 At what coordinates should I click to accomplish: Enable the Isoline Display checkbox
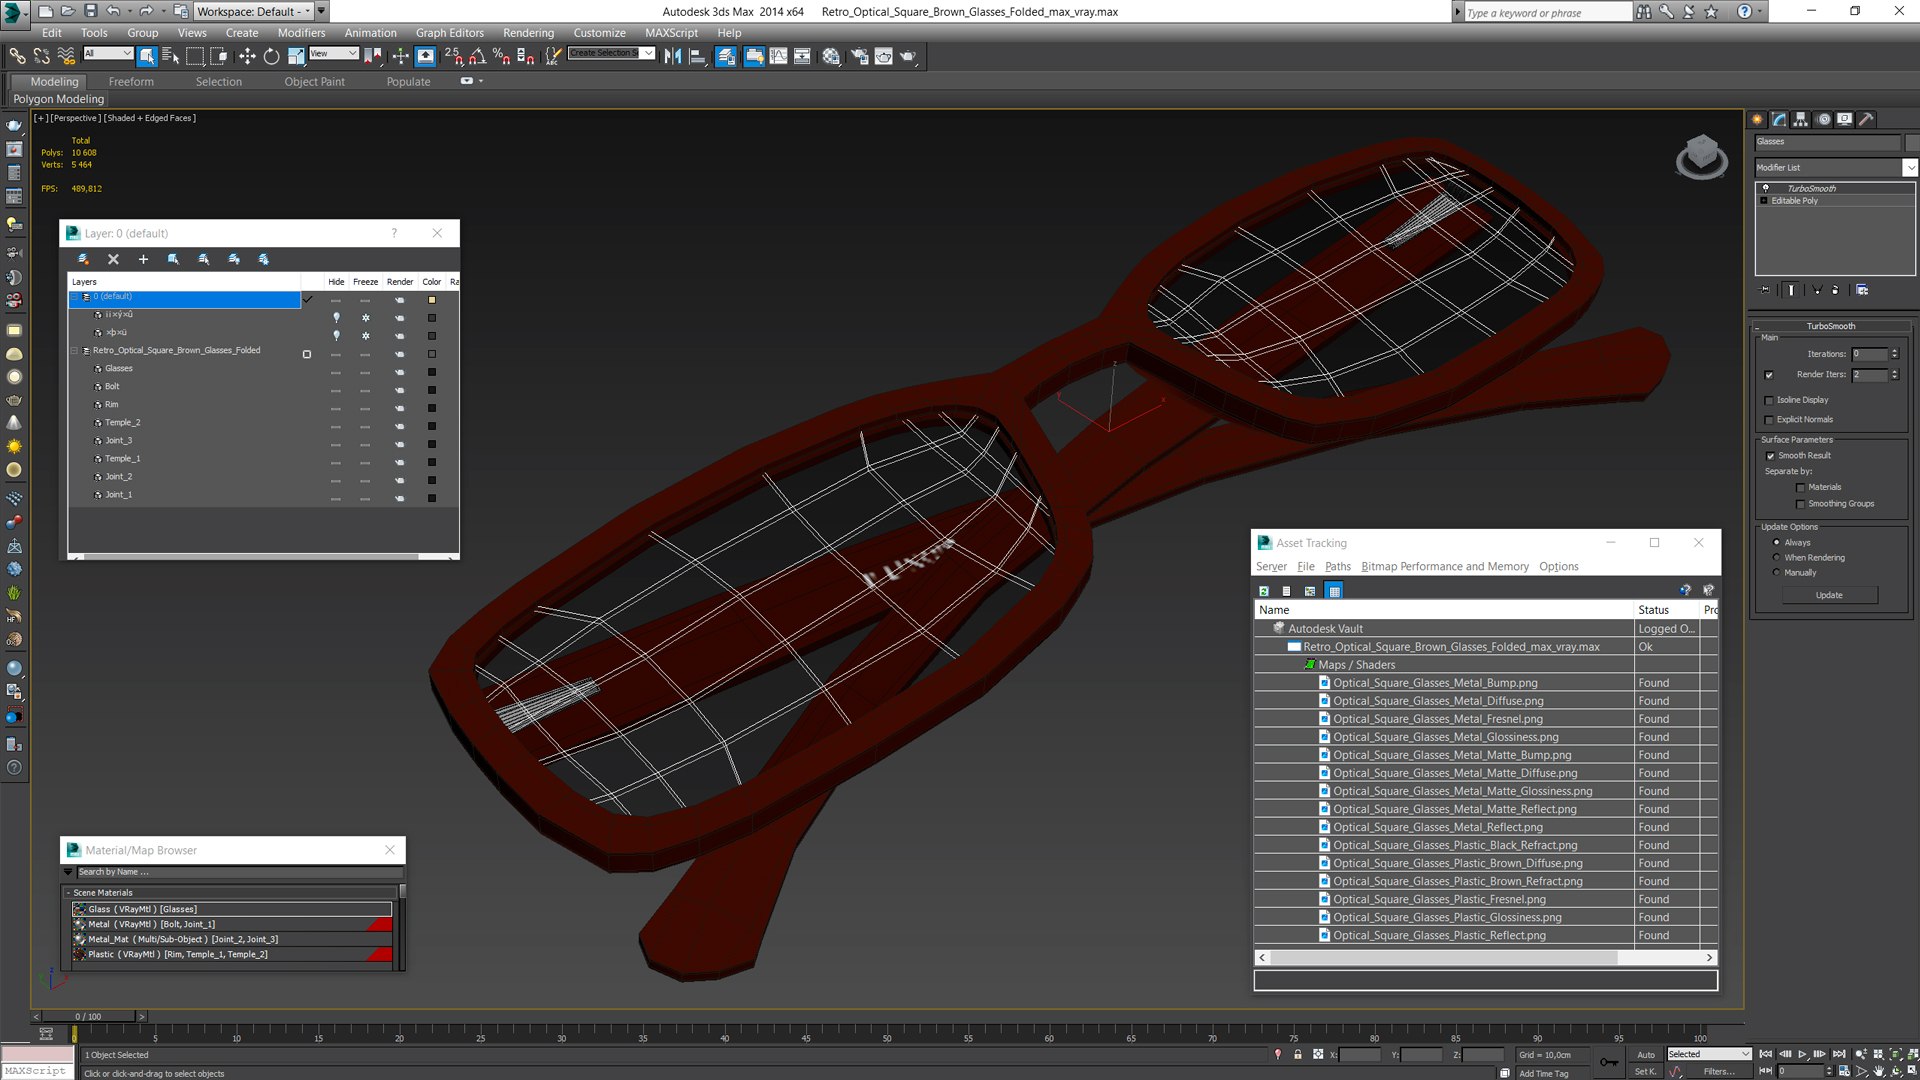point(1769,400)
